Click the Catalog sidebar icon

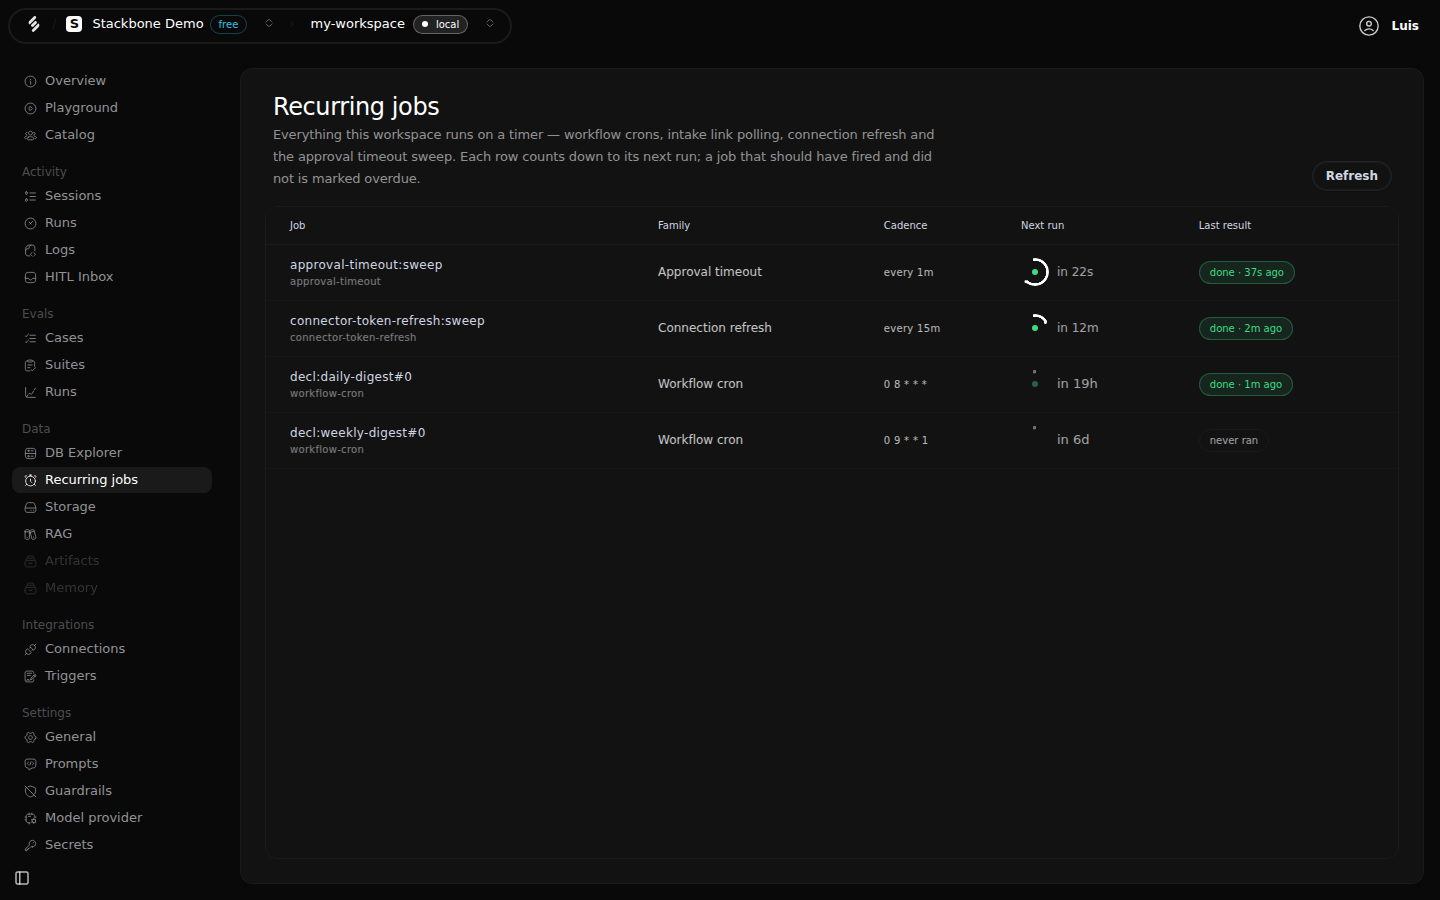click(x=30, y=135)
